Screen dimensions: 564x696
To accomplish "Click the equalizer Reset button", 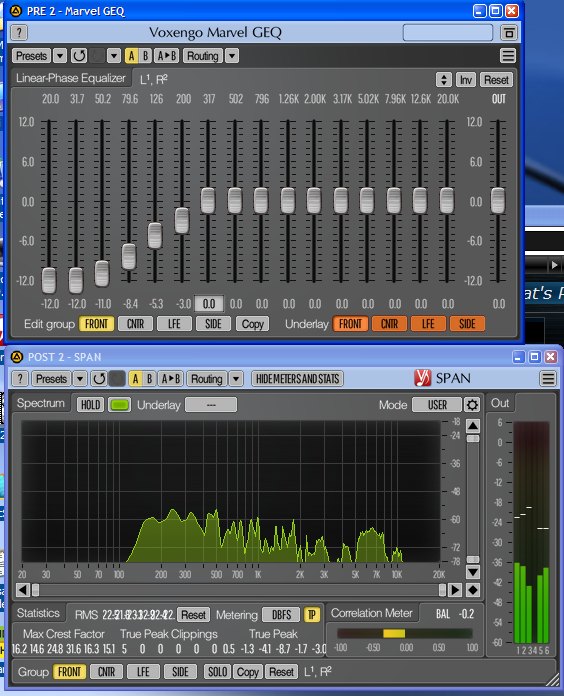I will click(x=496, y=80).
